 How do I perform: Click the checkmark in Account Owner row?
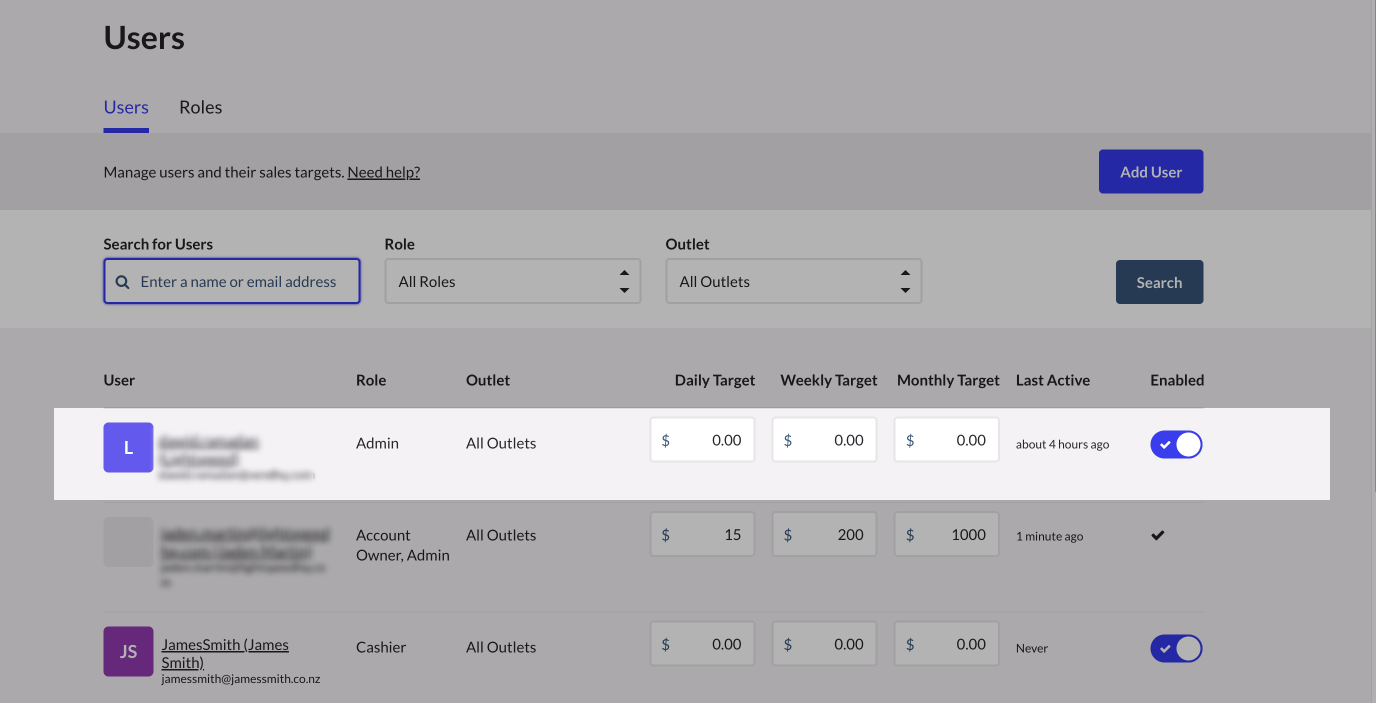[1157, 535]
